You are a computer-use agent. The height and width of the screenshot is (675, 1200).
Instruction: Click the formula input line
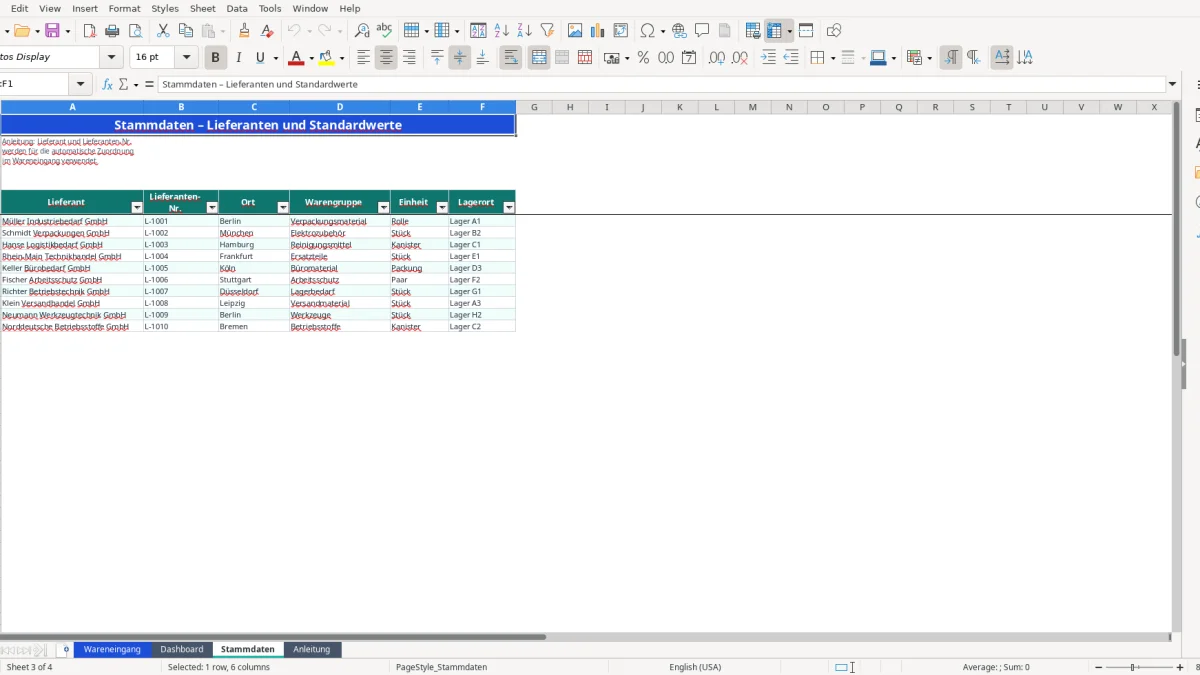(x=660, y=85)
